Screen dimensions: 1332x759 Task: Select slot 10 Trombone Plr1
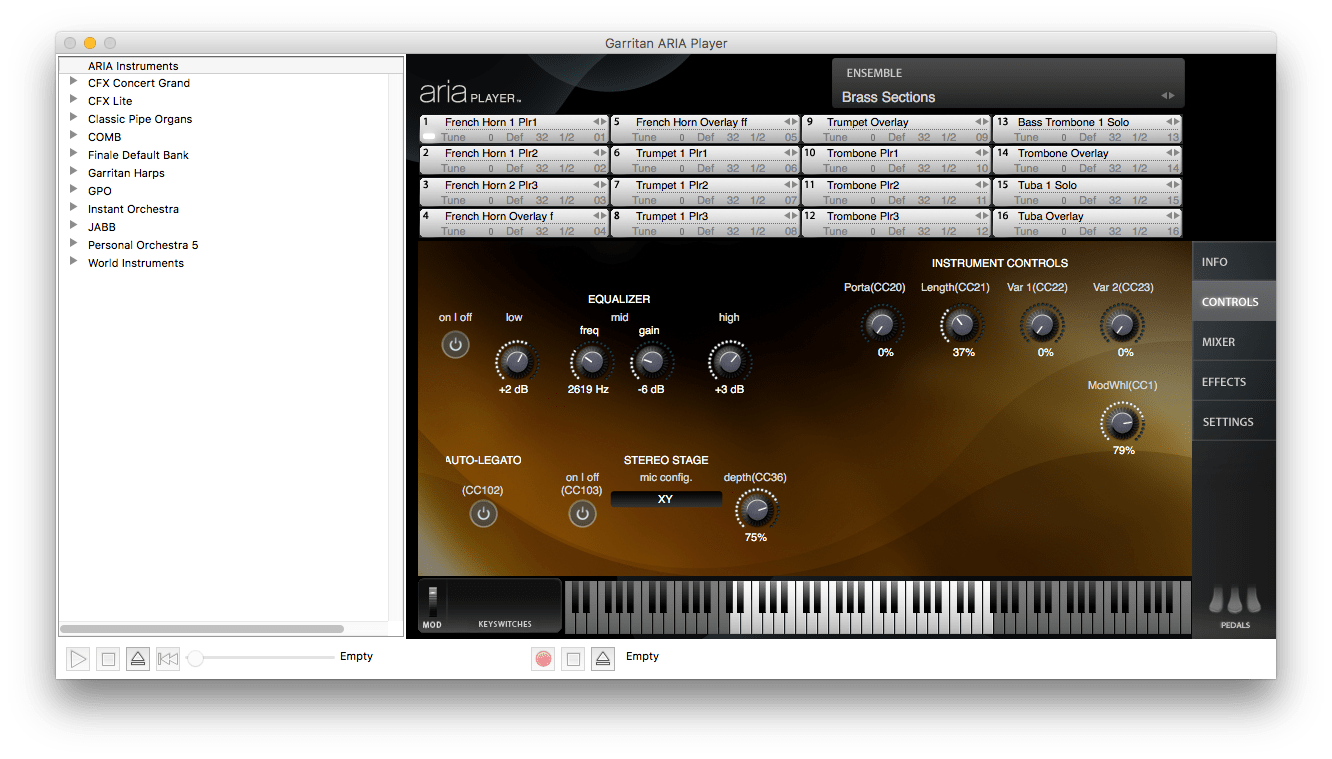896,160
